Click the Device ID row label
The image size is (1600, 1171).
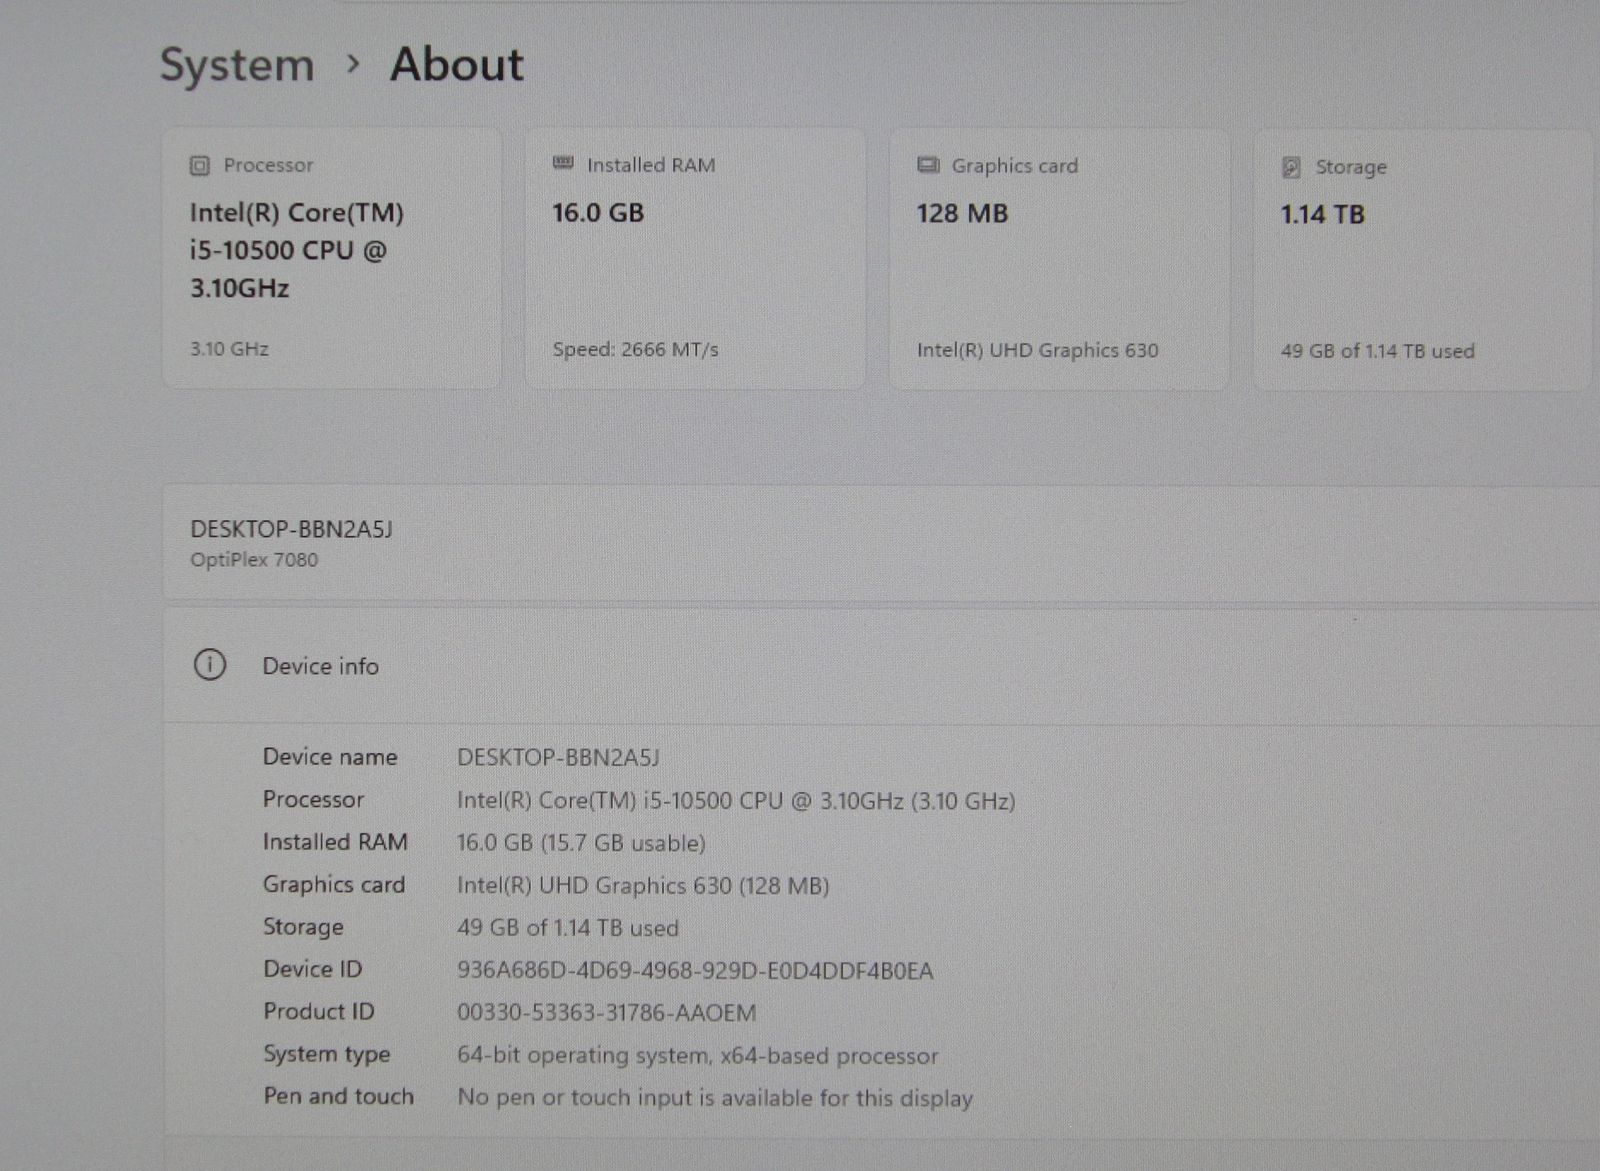pos(312,969)
